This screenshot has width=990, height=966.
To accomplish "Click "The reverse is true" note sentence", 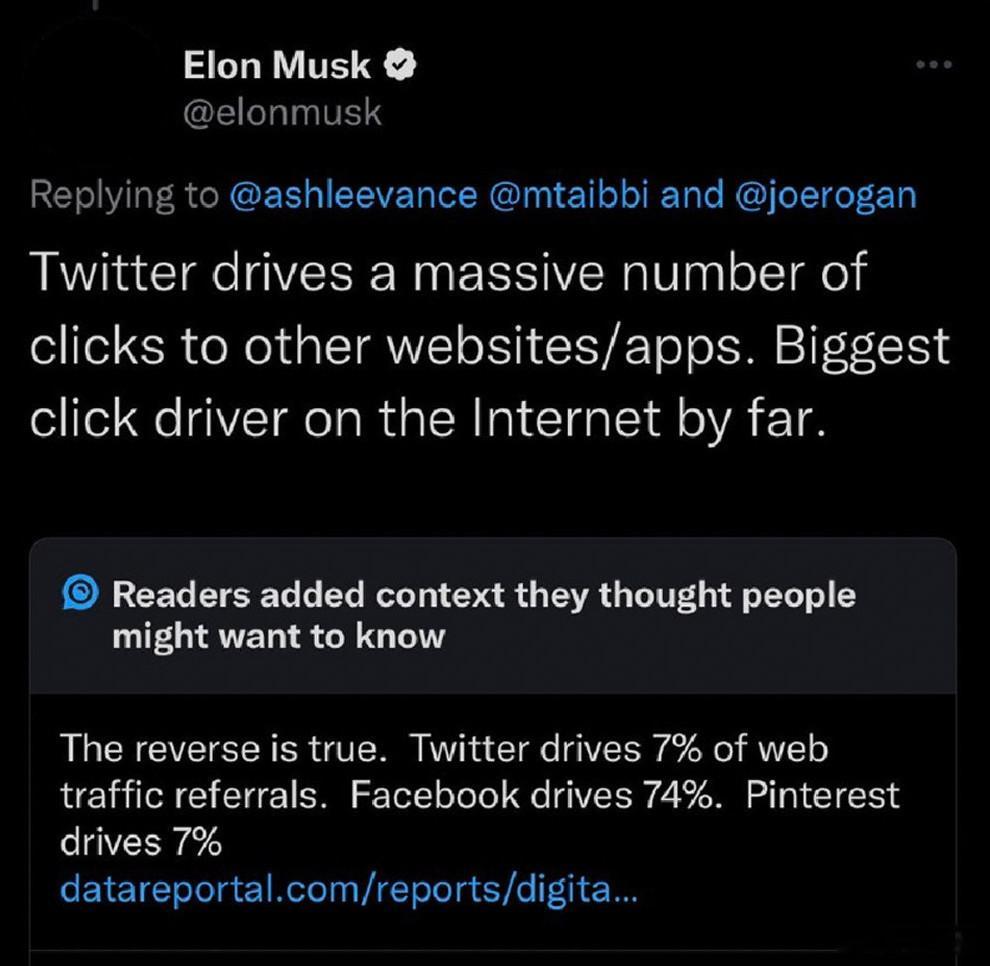I will tap(224, 749).
